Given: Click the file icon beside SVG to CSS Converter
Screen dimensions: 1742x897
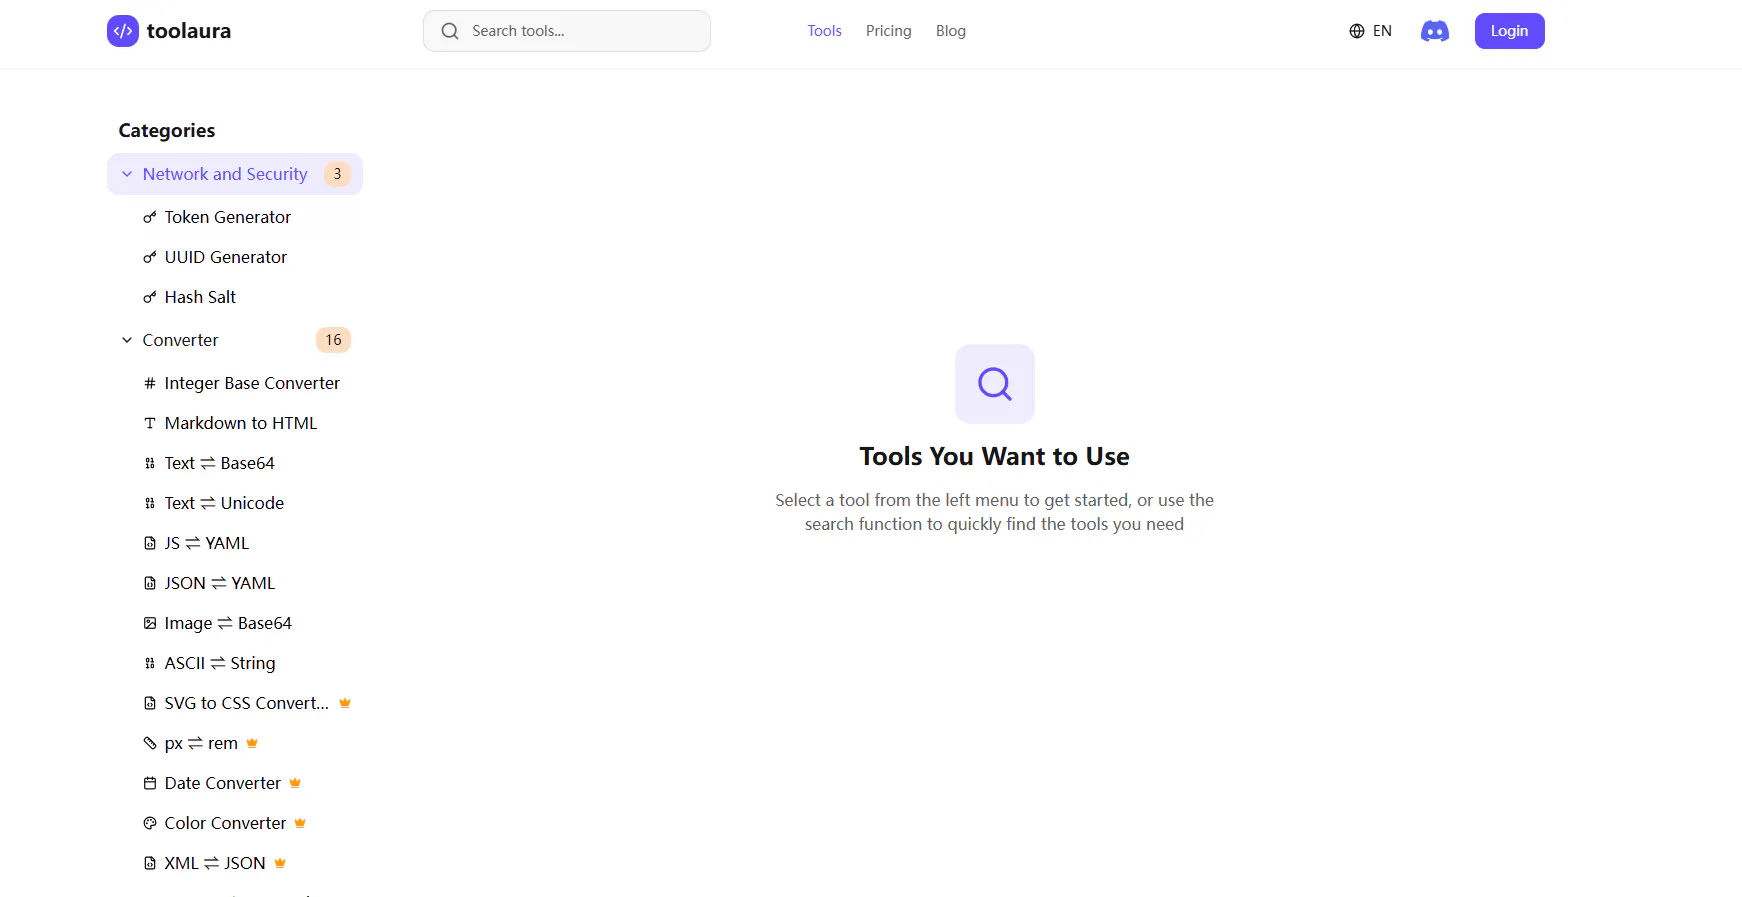Looking at the screenshot, I should pyautogui.click(x=150, y=703).
